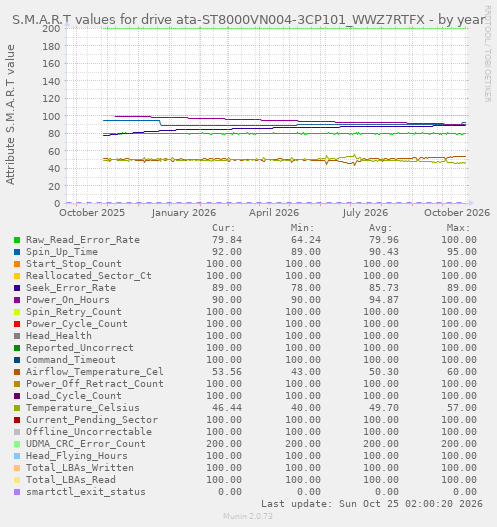The width and height of the screenshot is (497, 527).
Task: Click the green Raw_Read_Error_Rate color swatch
Action: tap(17, 240)
